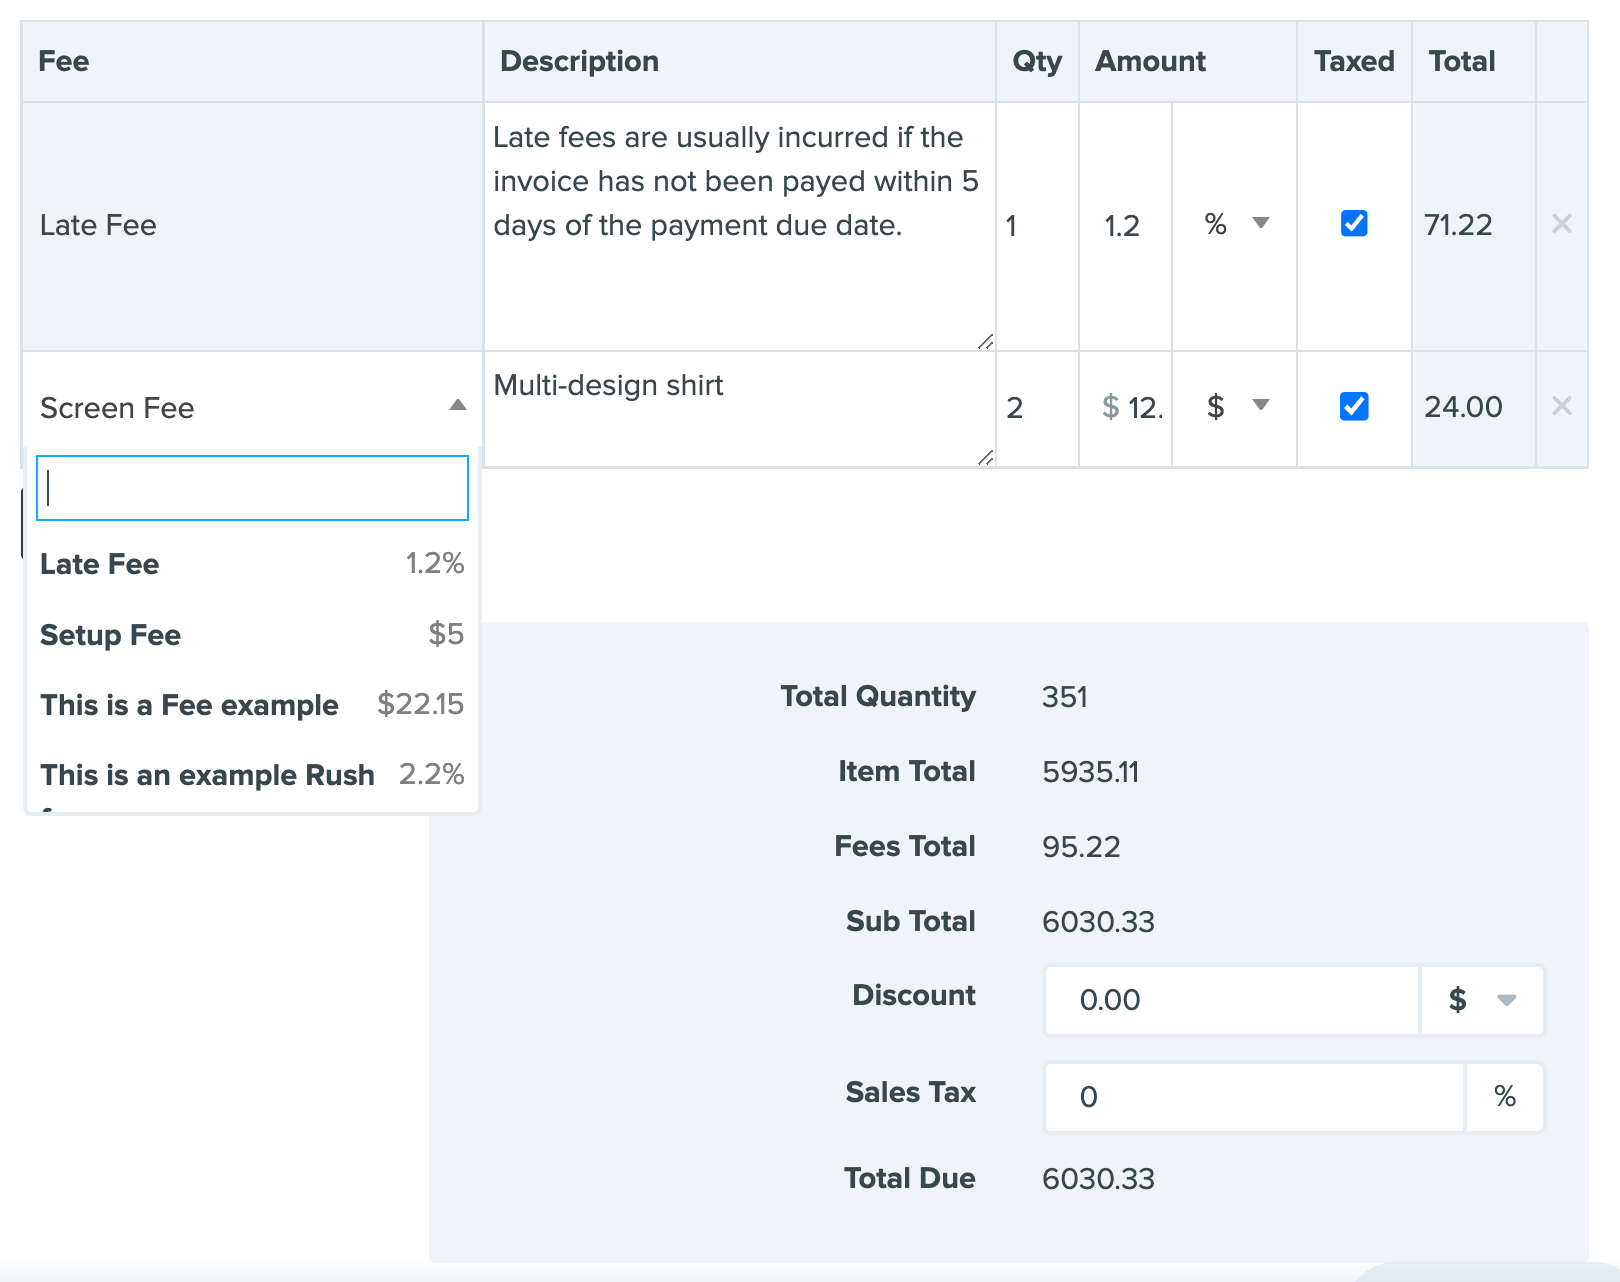Remove the Late Fee row with X

(1561, 224)
